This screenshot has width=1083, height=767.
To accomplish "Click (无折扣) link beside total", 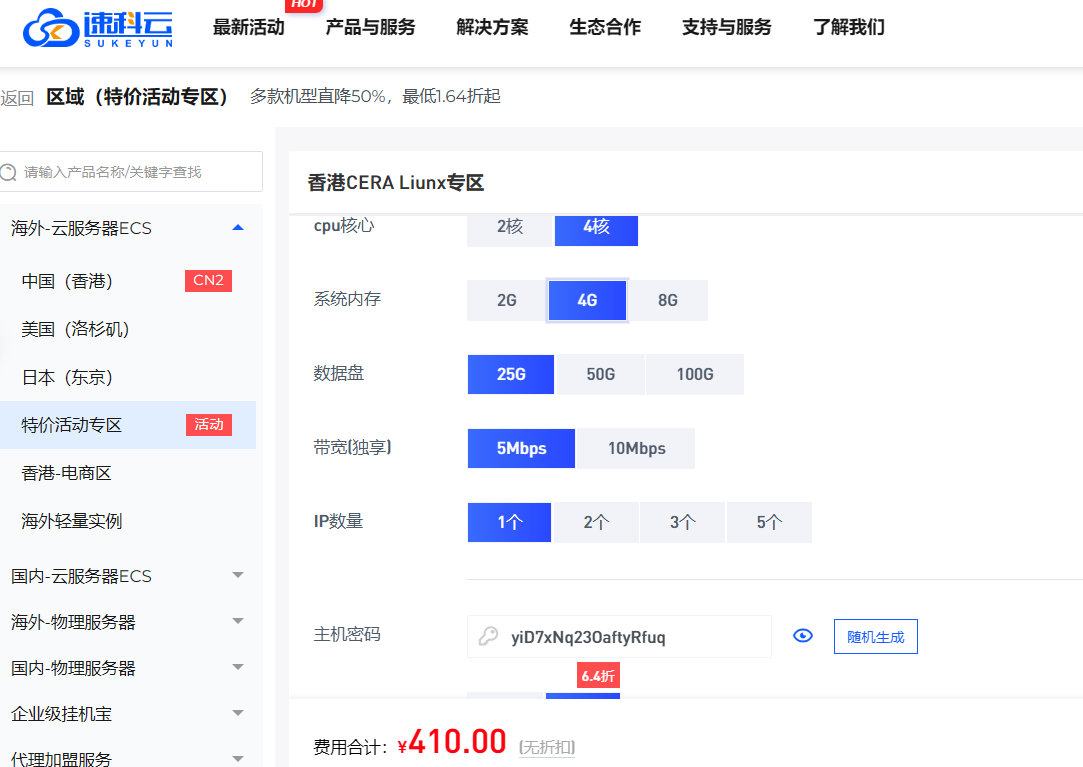I will pos(547,747).
